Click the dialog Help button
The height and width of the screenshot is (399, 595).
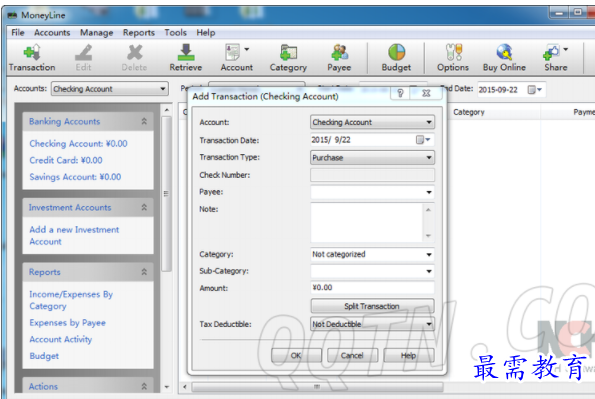click(409, 356)
